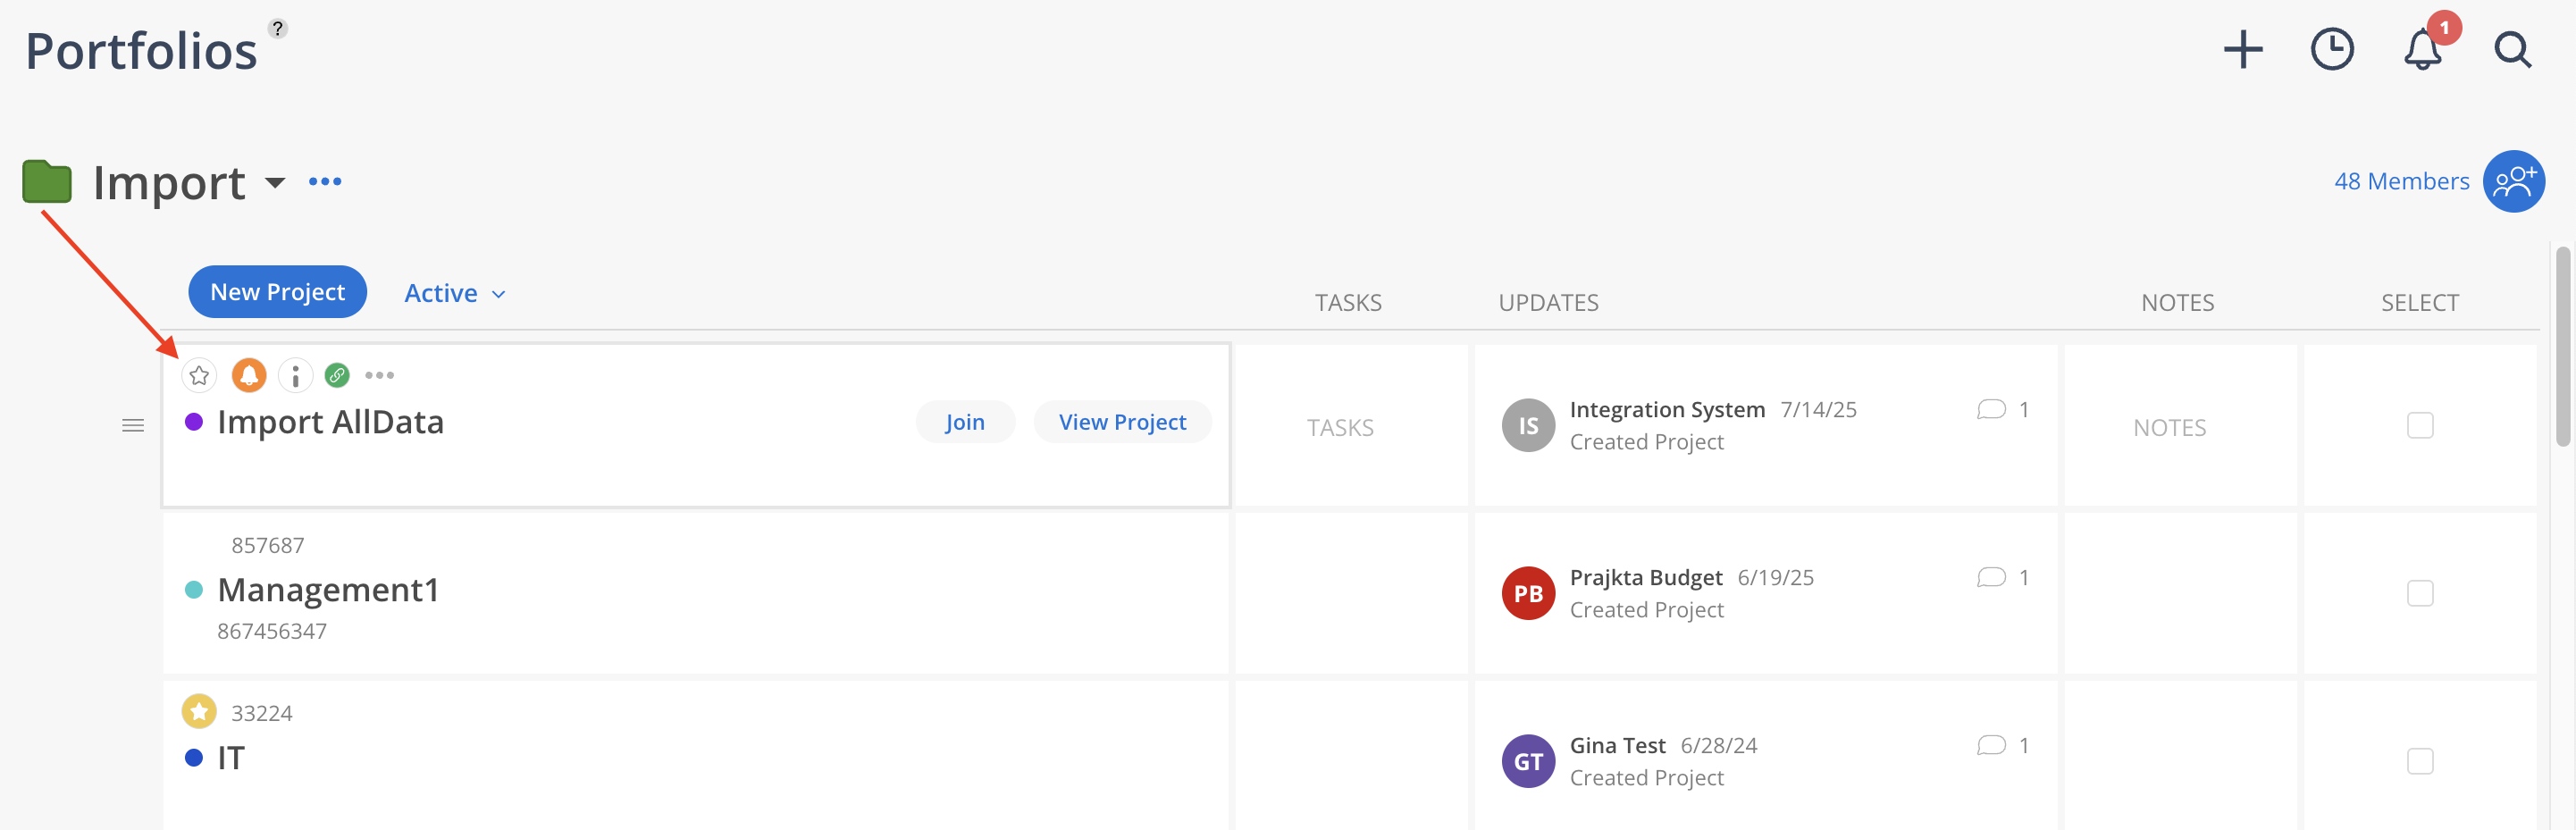Click Management1 number 867456347
The height and width of the screenshot is (830, 2576).
[x=272, y=631]
